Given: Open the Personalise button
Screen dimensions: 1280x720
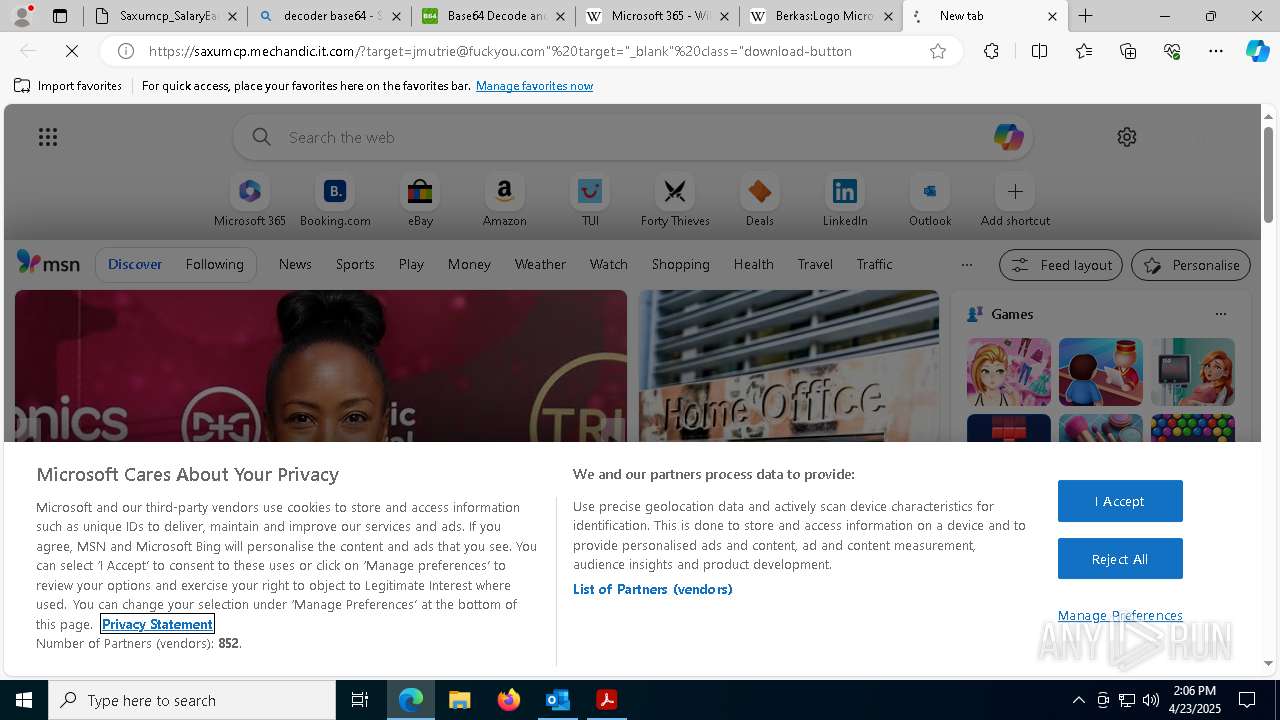Looking at the screenshot, I should [1191, 265].
